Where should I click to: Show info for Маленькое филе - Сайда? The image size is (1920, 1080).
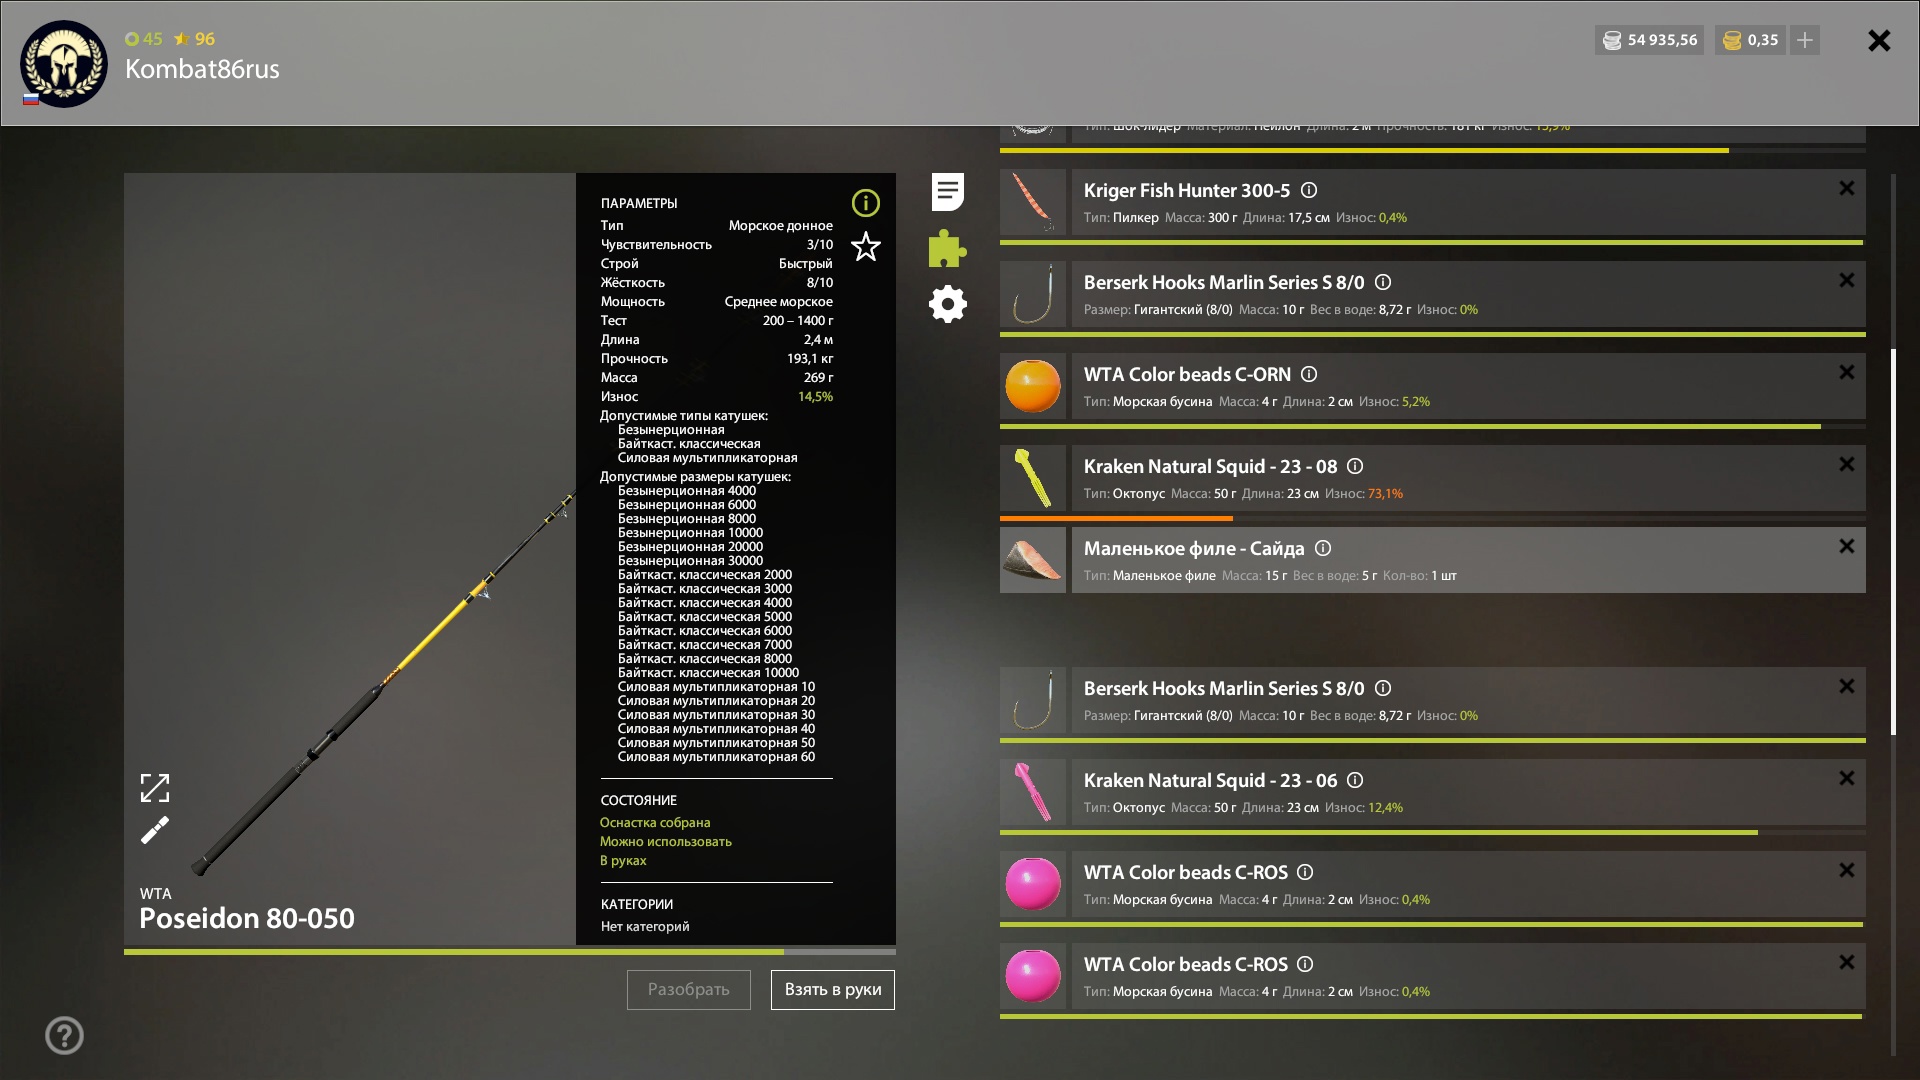[x=1322, y=548]
